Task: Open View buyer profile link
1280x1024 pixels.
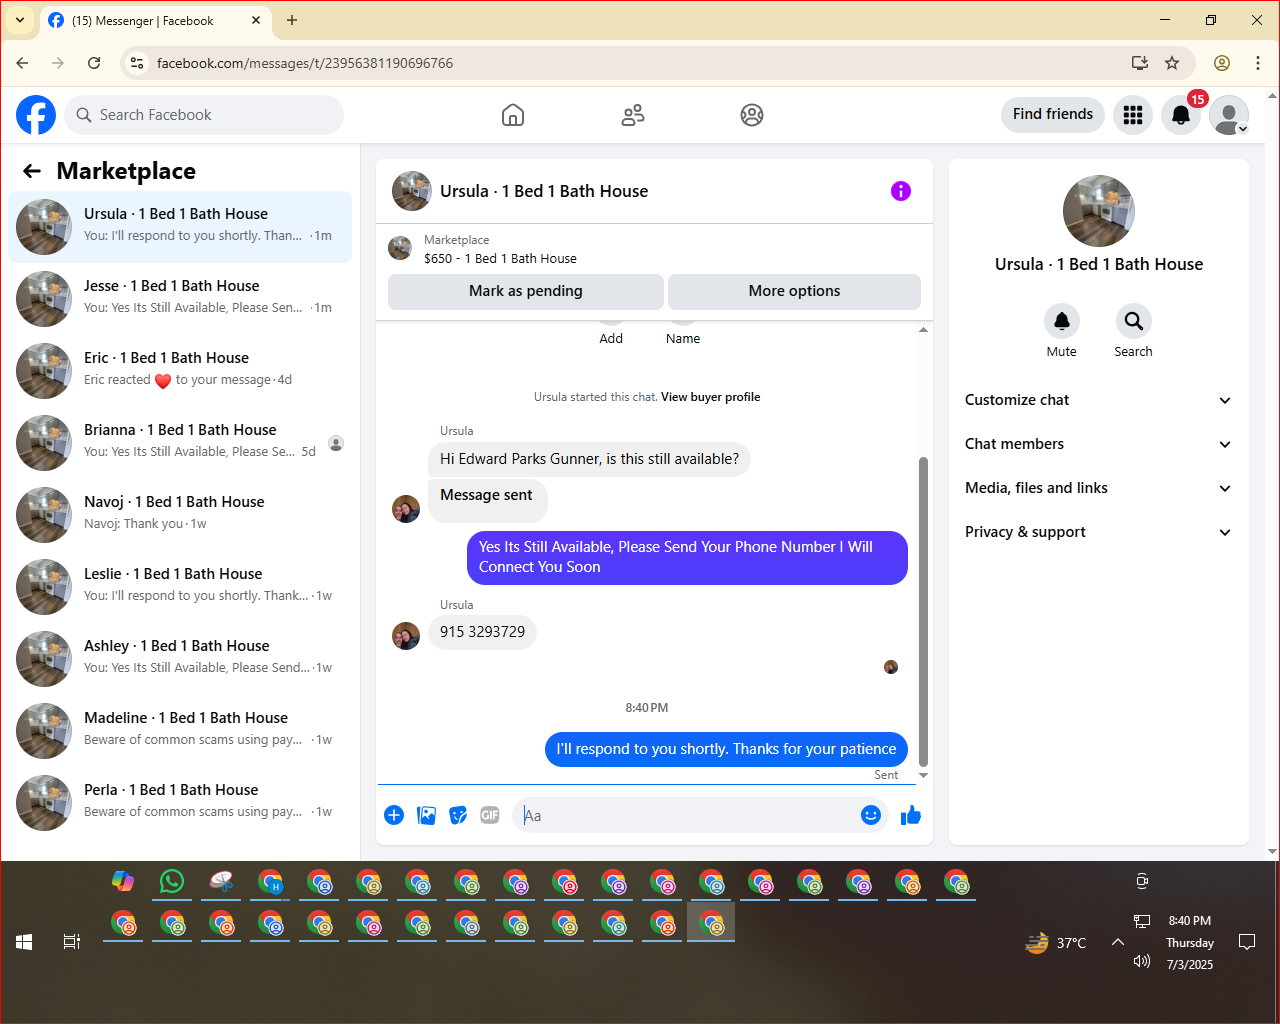Action: click(710, 397)
